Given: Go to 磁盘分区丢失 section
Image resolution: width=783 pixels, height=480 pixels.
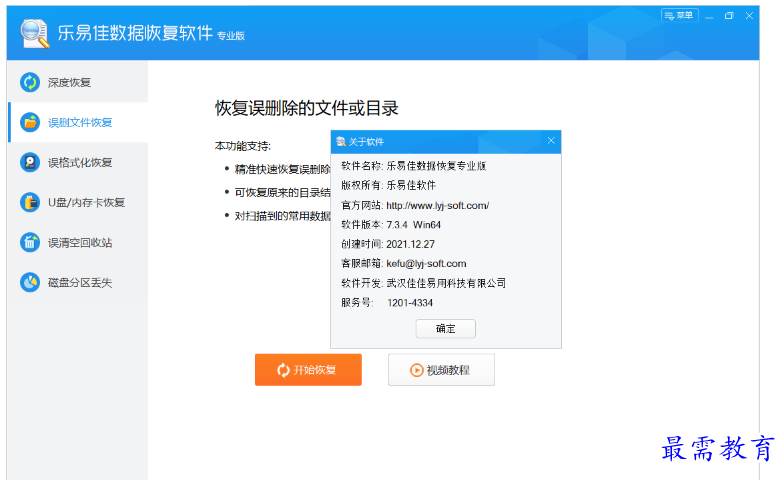Looking at the screenshot, I should (x=78, y=282).
